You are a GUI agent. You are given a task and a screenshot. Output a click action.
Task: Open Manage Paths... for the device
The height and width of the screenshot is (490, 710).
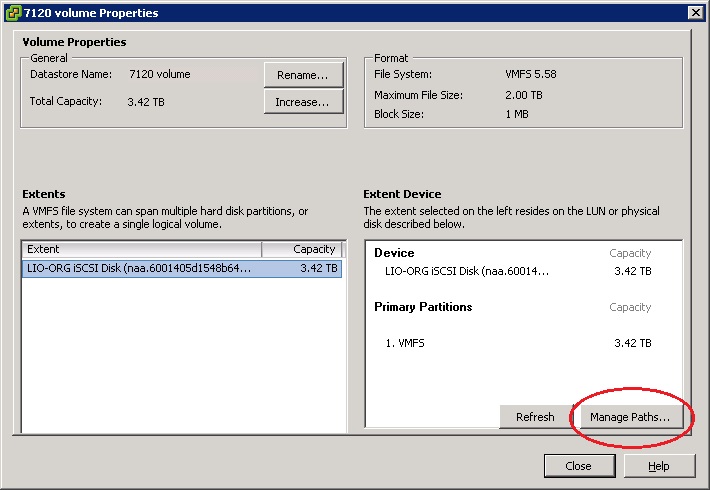[629, 417]
